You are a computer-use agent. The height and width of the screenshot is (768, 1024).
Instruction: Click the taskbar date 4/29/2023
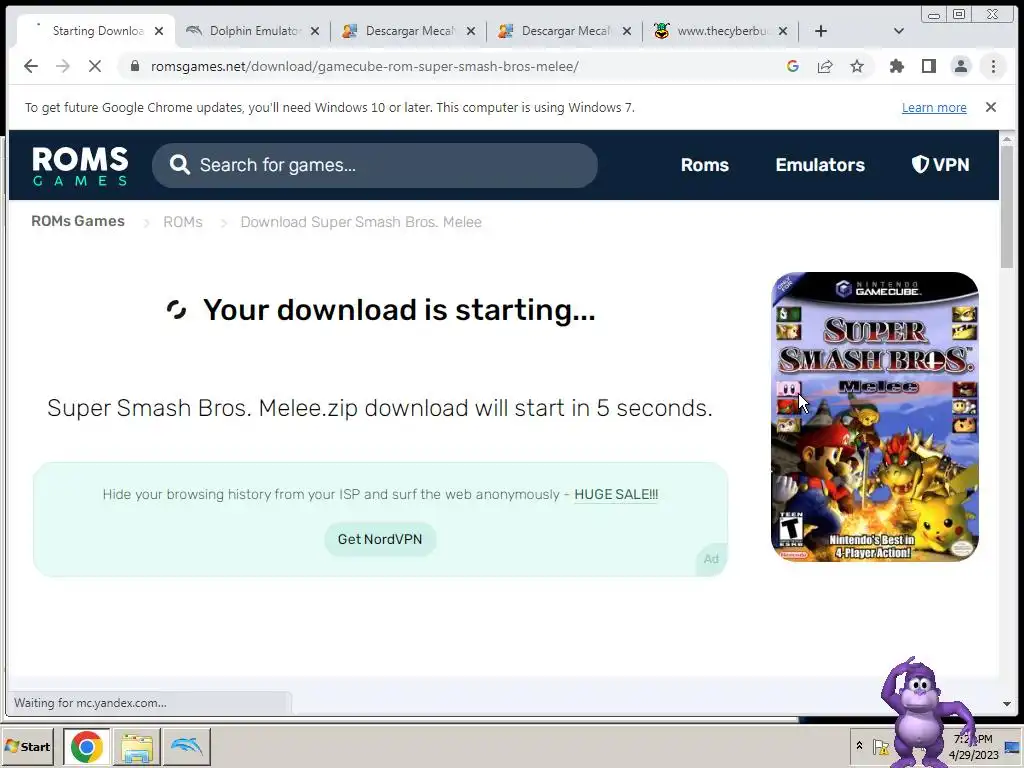point(974,755)
